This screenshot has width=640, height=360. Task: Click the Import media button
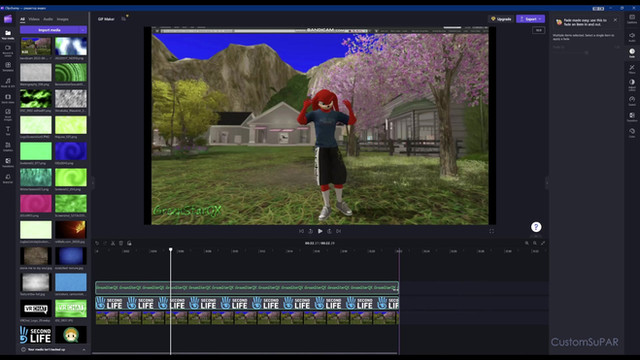(x=49, y=30)
